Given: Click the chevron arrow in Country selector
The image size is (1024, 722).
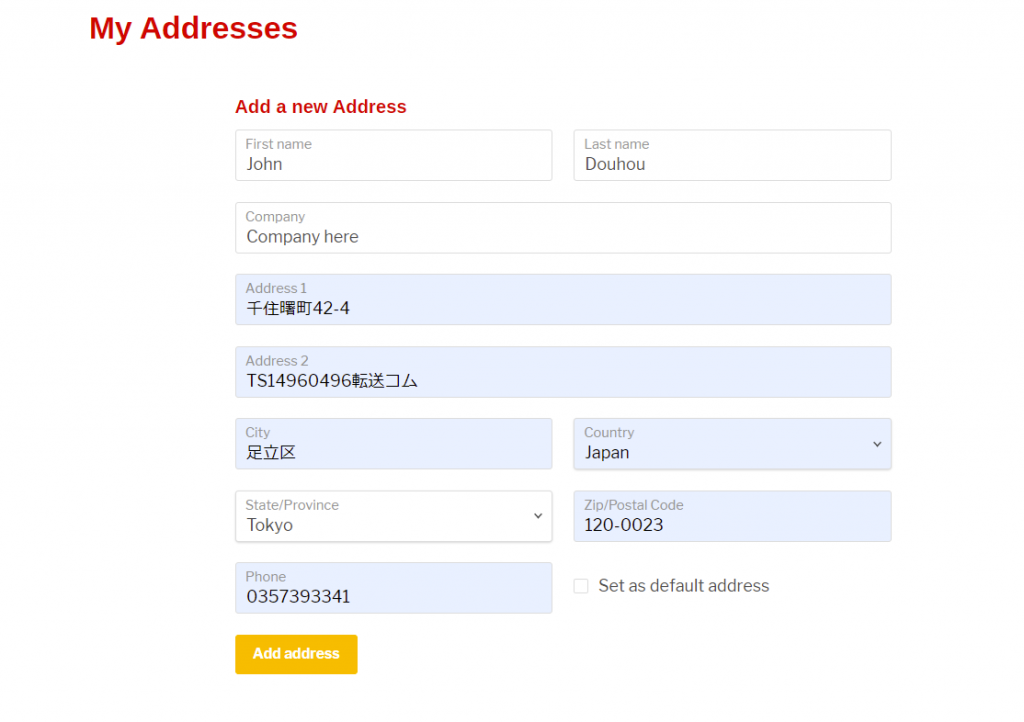Looking at the screenshot, I should 877,444.
